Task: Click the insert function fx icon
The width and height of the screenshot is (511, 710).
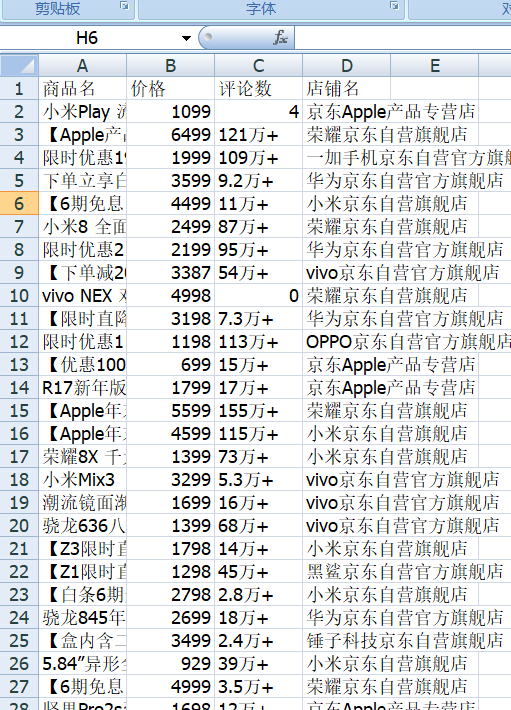Action: (x=280, y=38)
